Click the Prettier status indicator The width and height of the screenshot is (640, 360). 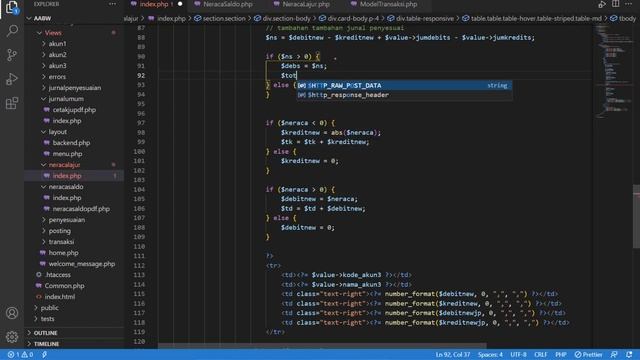[588, 355]
